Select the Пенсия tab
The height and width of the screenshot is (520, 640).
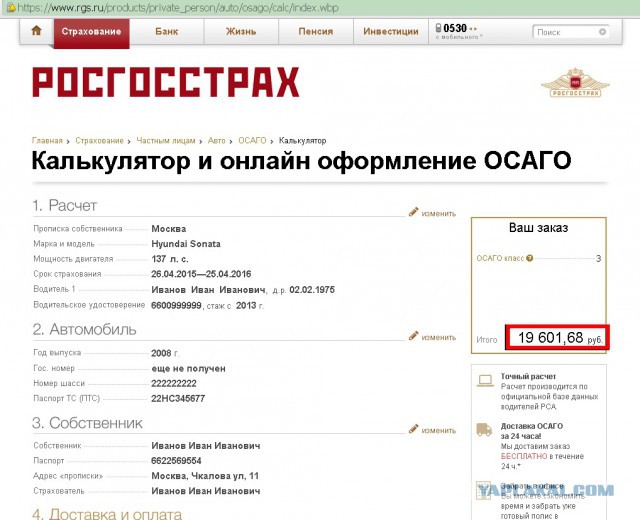tap(316, 31)
